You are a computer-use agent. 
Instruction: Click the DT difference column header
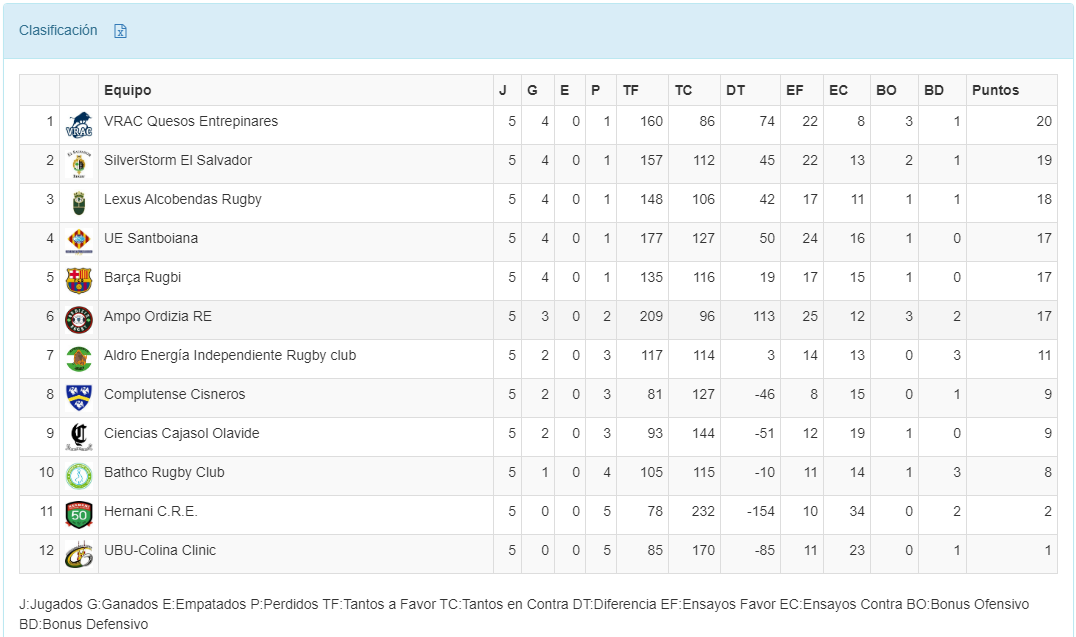(x=735, y=90)
